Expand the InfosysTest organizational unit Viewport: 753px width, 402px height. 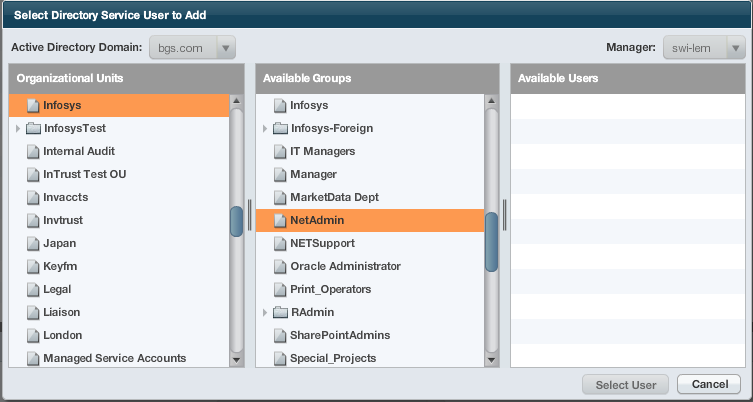[18, 129]
